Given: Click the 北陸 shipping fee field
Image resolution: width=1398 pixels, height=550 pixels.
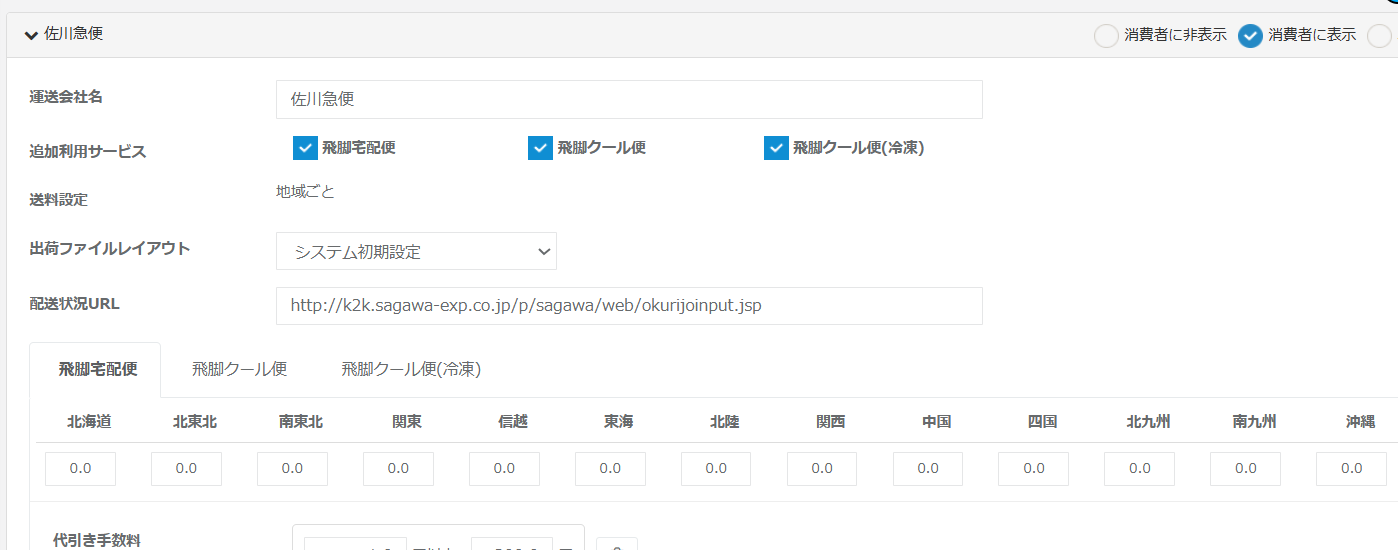Looking at the screenshot, I should (x=716, y=469).
